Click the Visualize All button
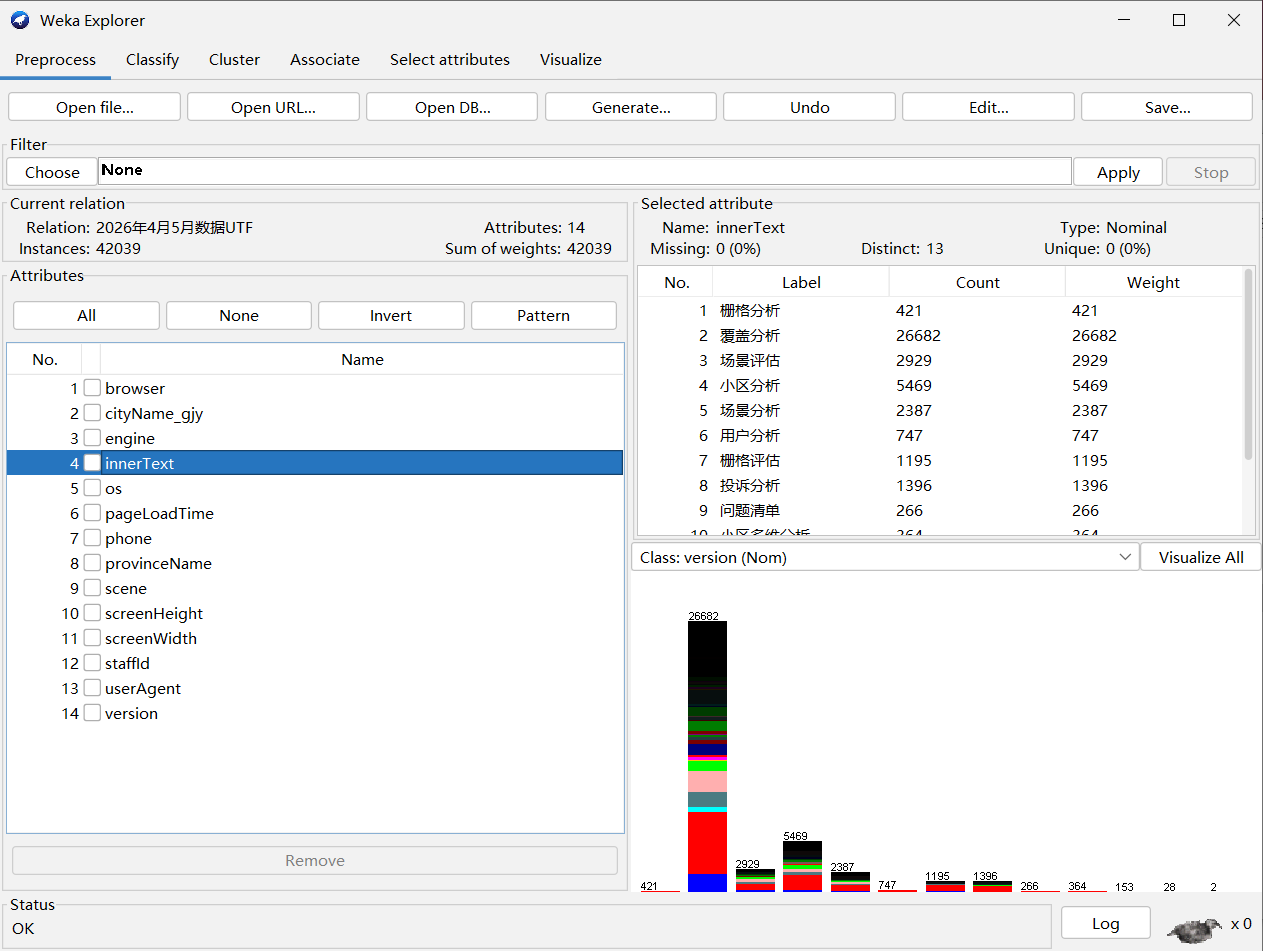1263x951 pixels. 1201,557
